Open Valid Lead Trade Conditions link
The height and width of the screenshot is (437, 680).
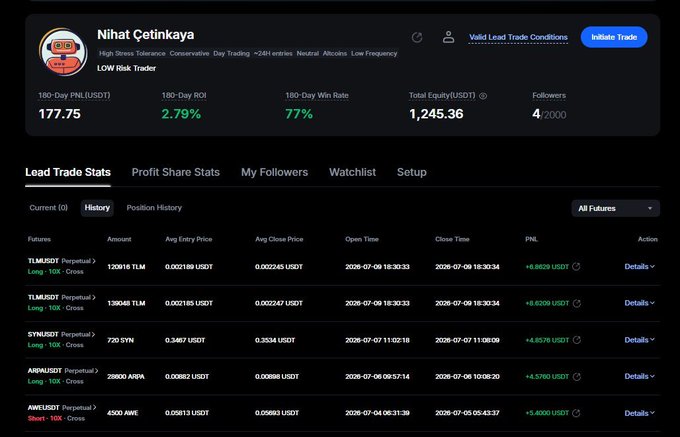click(x=518, y=37)
